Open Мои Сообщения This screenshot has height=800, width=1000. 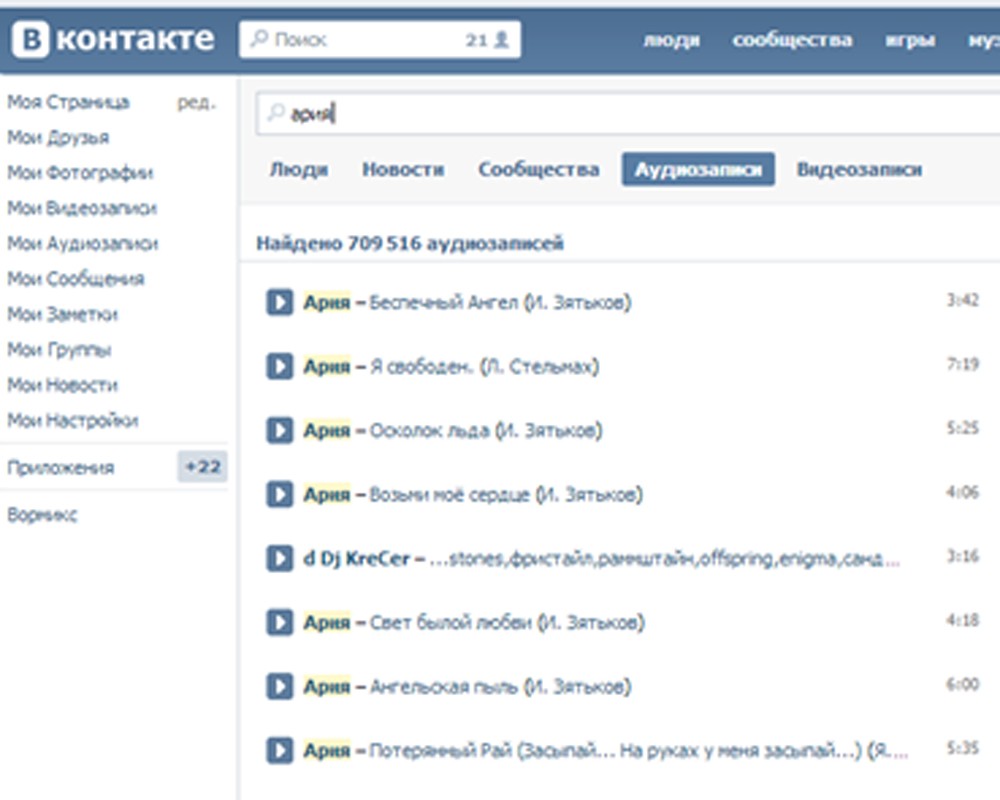pyautogui.click(x=76, y=279)
